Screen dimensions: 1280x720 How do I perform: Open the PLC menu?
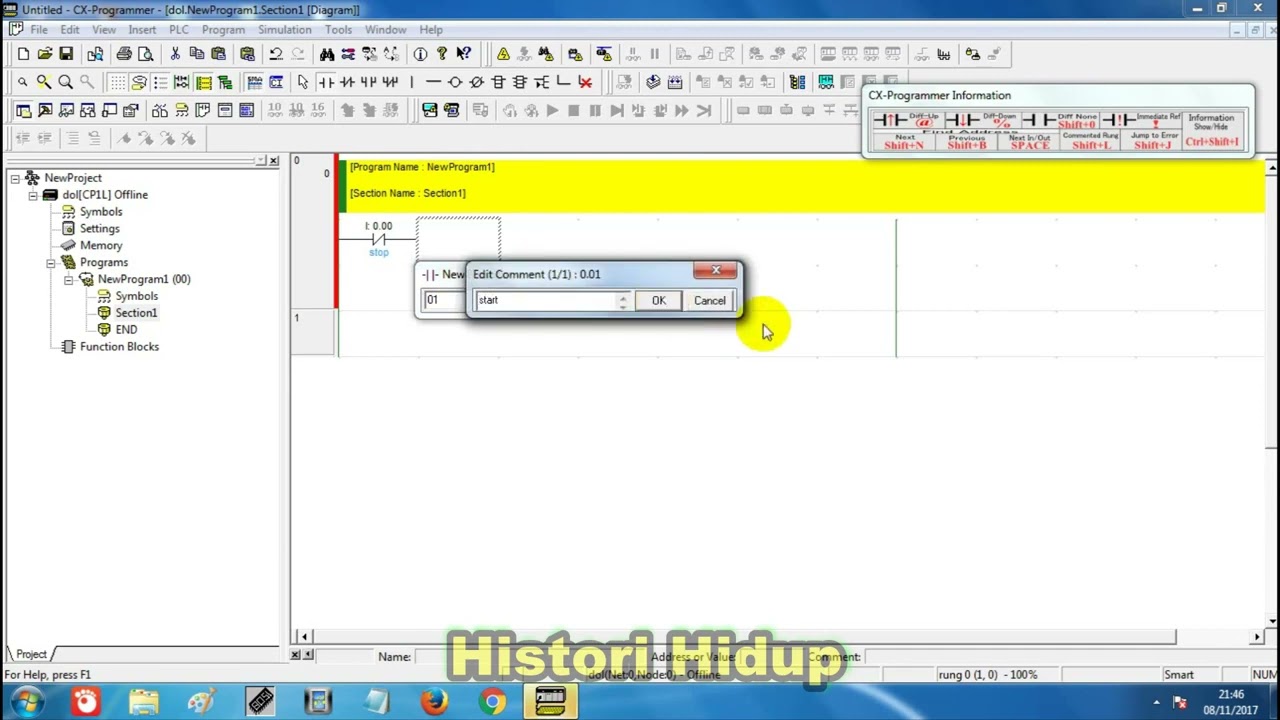(x=179, y=30)
